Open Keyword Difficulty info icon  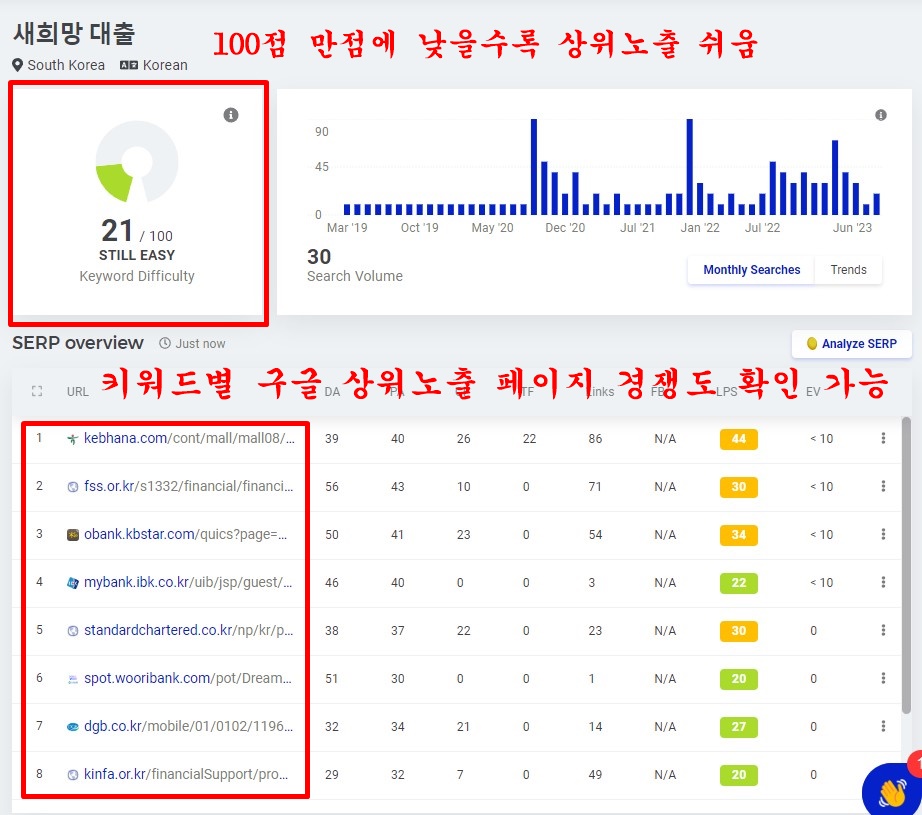coord(231,115)
